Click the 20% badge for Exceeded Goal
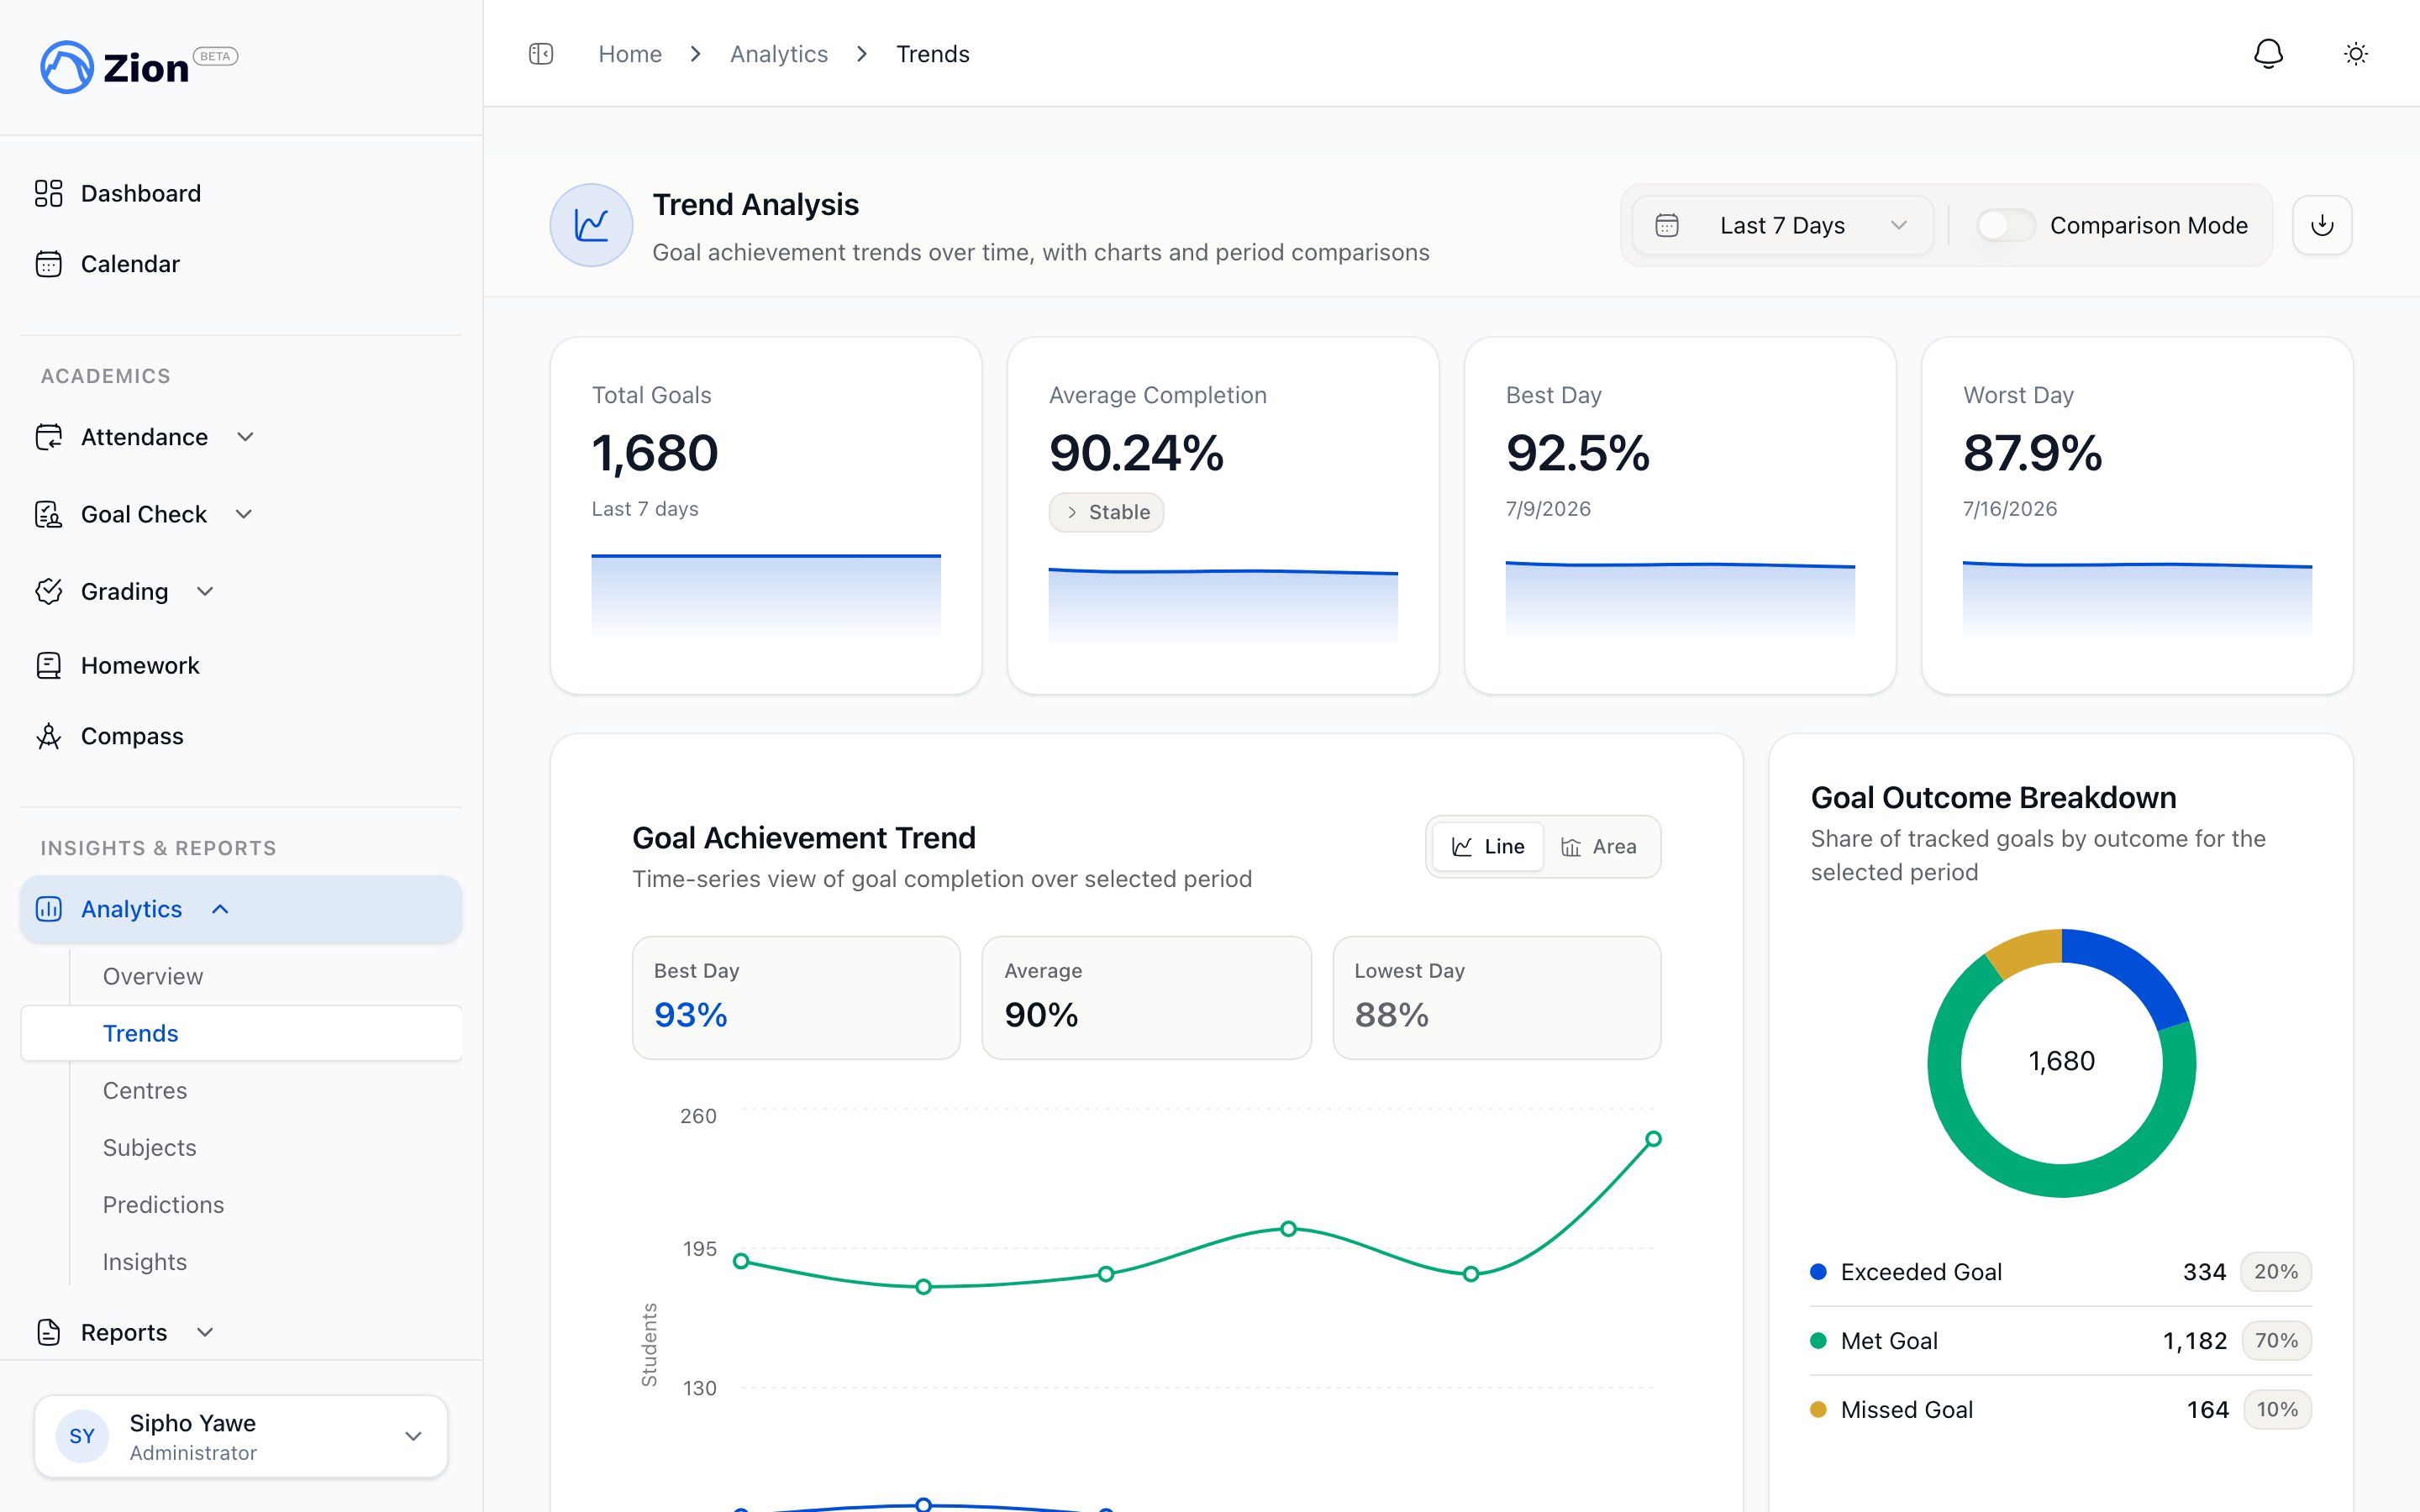The image size is (2420, 1512). (x=2276, y=1272)
